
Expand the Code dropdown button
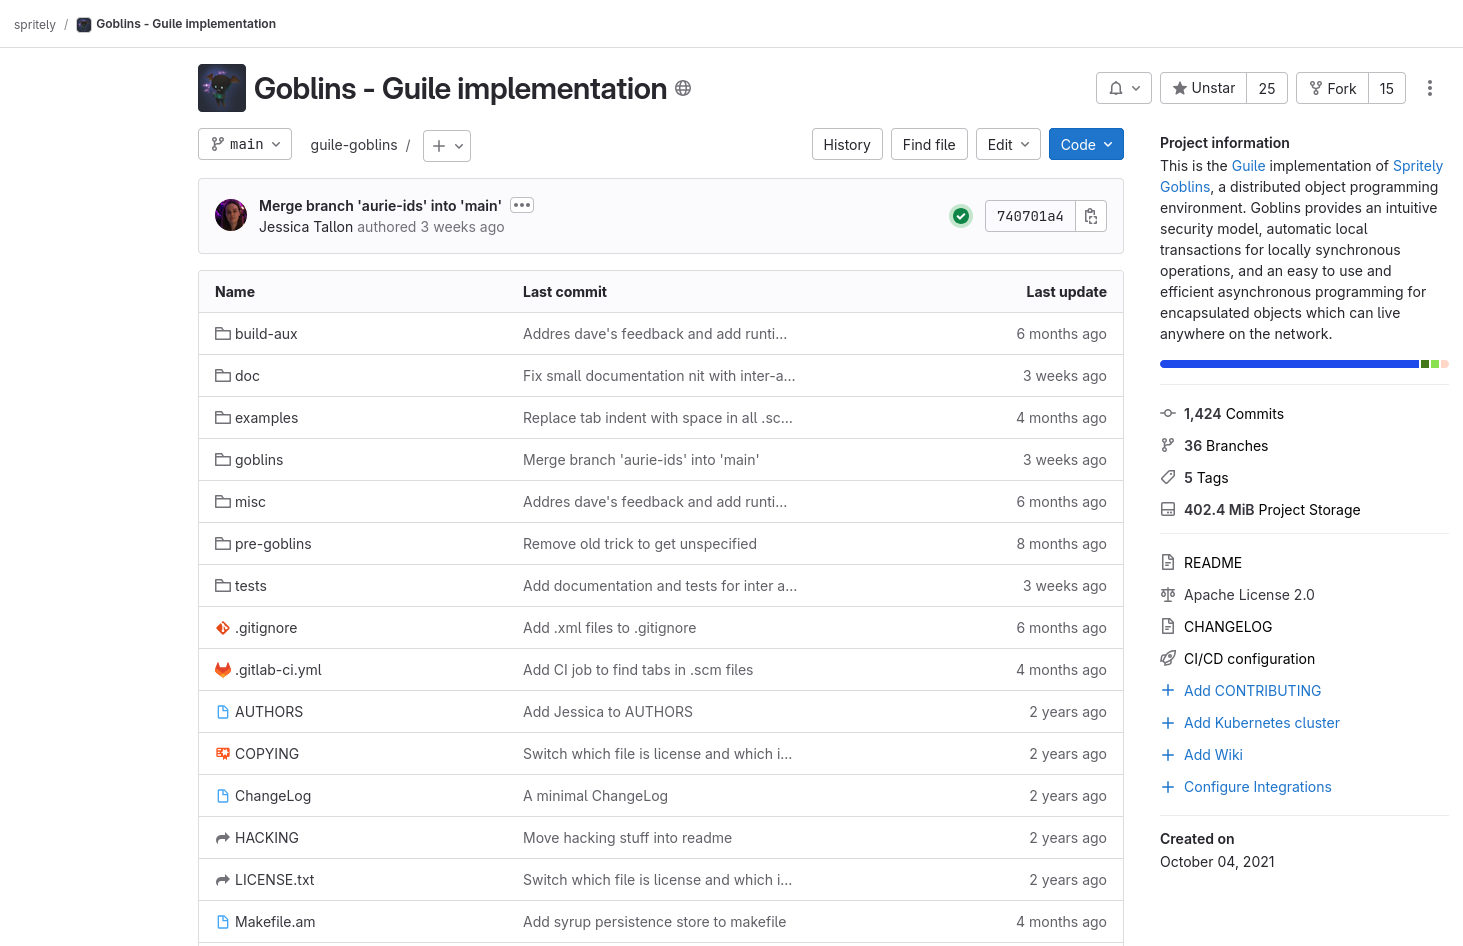(x=1086, y=144)
